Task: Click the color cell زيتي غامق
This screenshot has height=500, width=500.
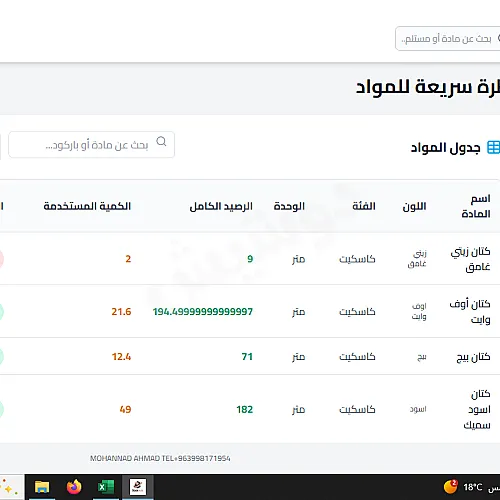Action: click(417, 259)
